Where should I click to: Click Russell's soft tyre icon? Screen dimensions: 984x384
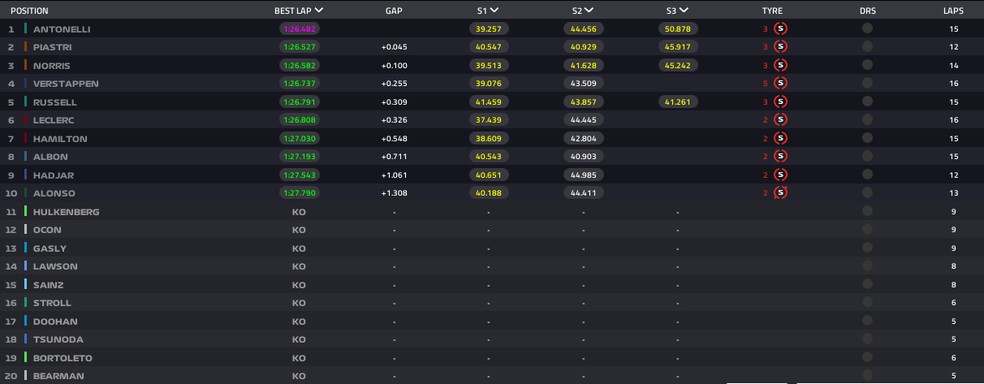pos(780,101)
